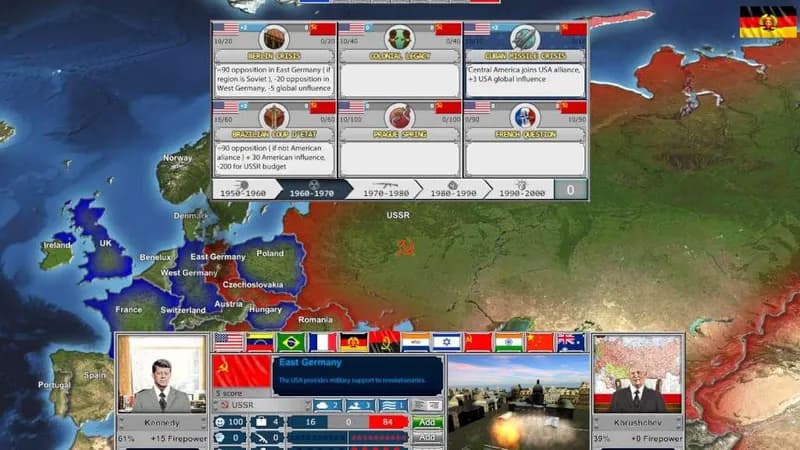Open the Colonial Legacy event icon

click(x=399, y=39)
